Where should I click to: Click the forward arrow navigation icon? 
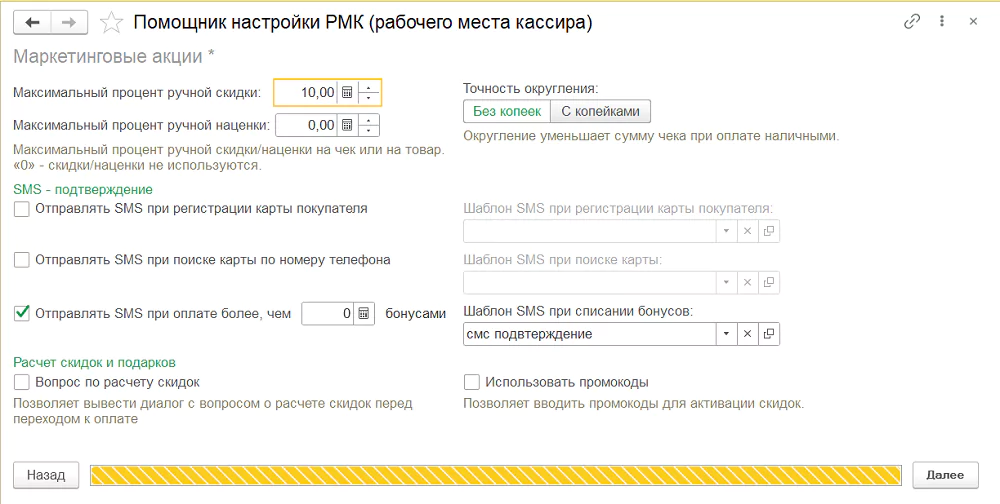coord(69,23)
